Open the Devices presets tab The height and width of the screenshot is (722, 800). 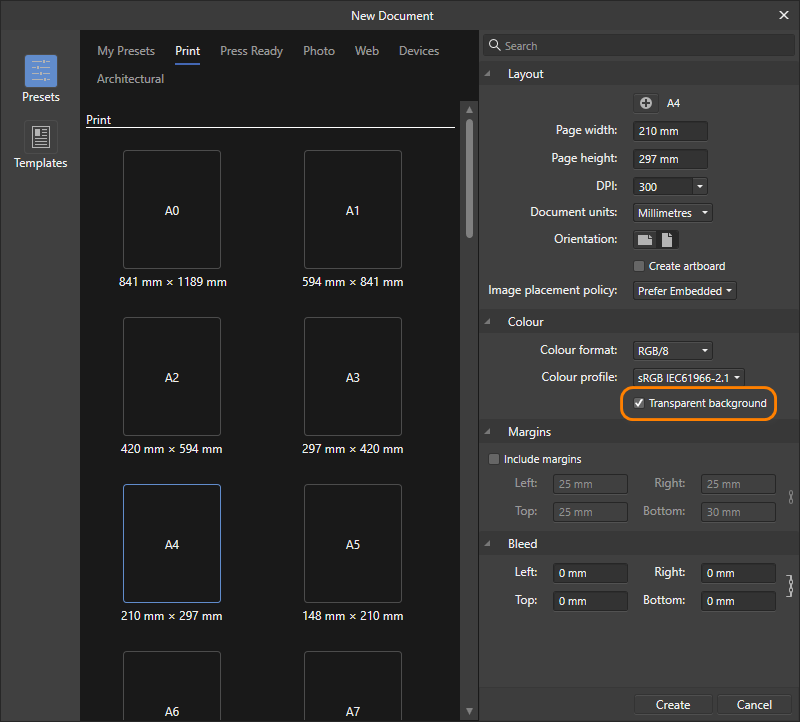pyautogui.click(x=418, y=50)
